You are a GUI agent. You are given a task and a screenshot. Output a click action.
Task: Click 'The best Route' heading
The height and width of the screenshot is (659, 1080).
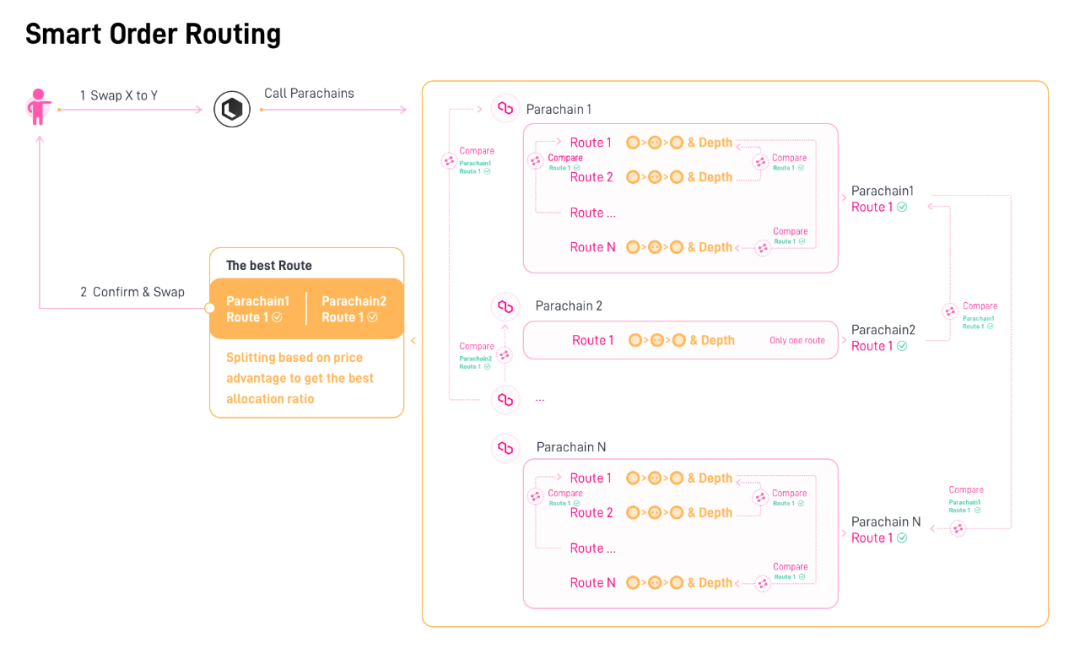click(x=269, y=266)
